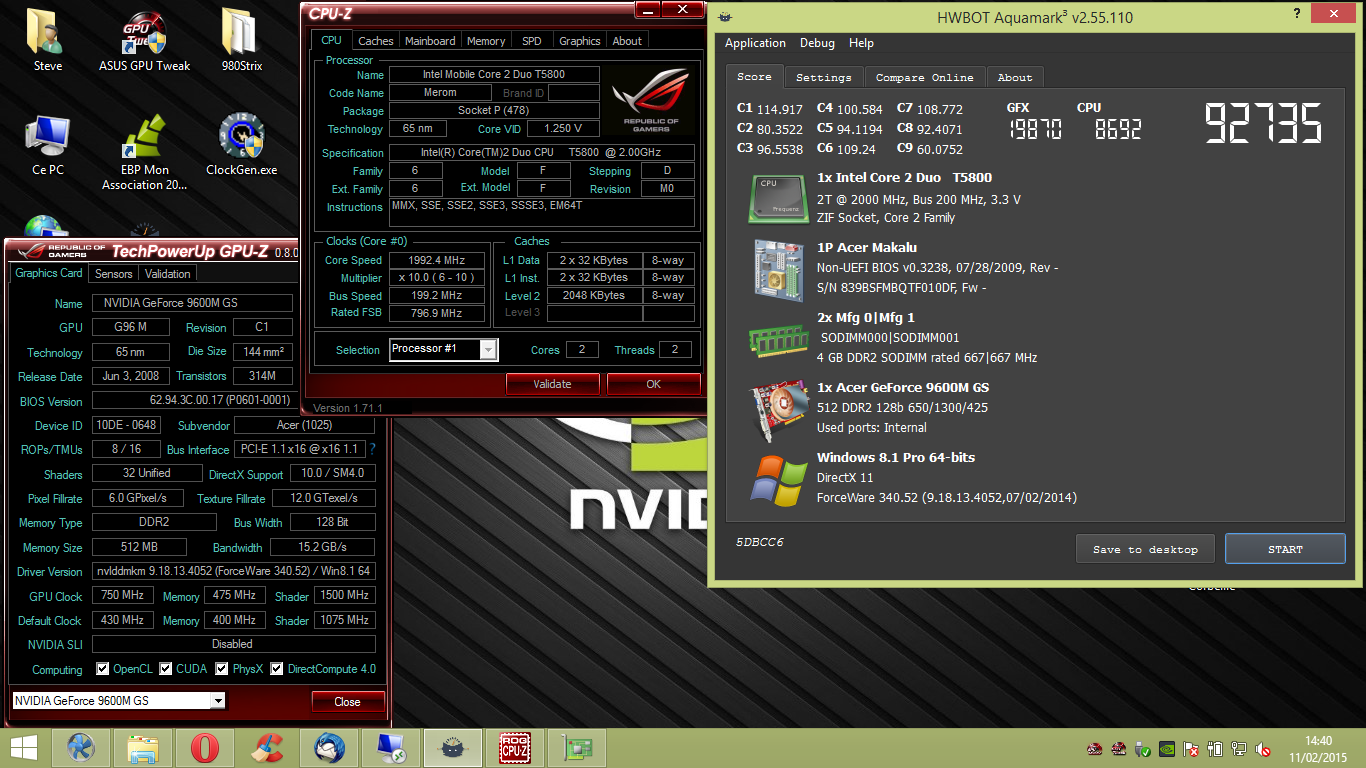Expand the Processor #1 selection dropdown
The width and height of the screenshot is (1366, 768).
coord(488,349)
